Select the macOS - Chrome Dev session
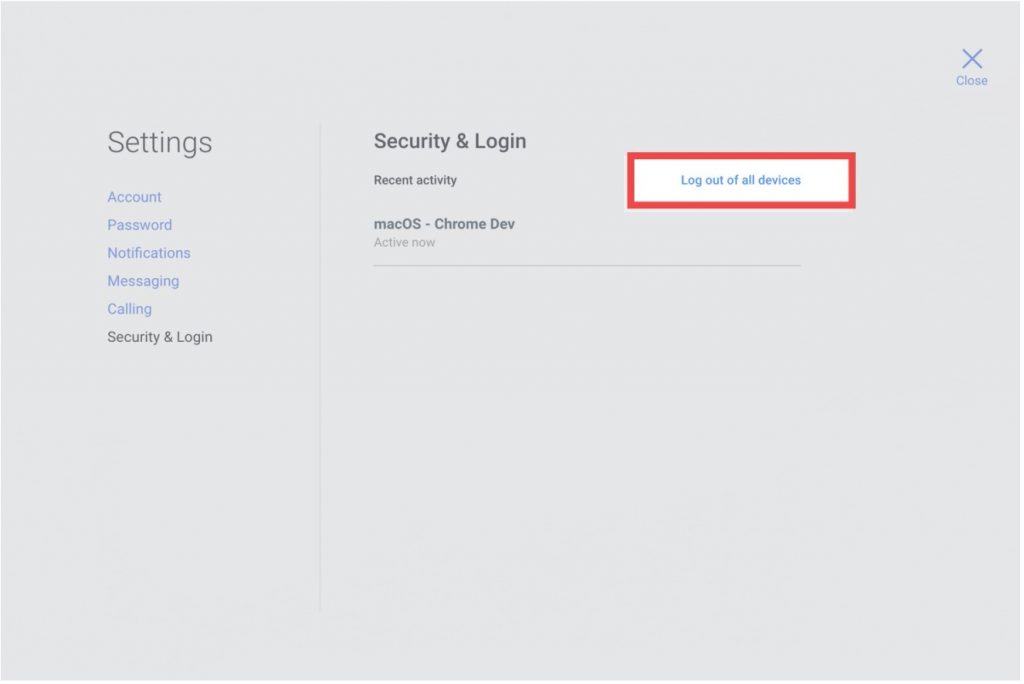 click(x=444, y=224)
